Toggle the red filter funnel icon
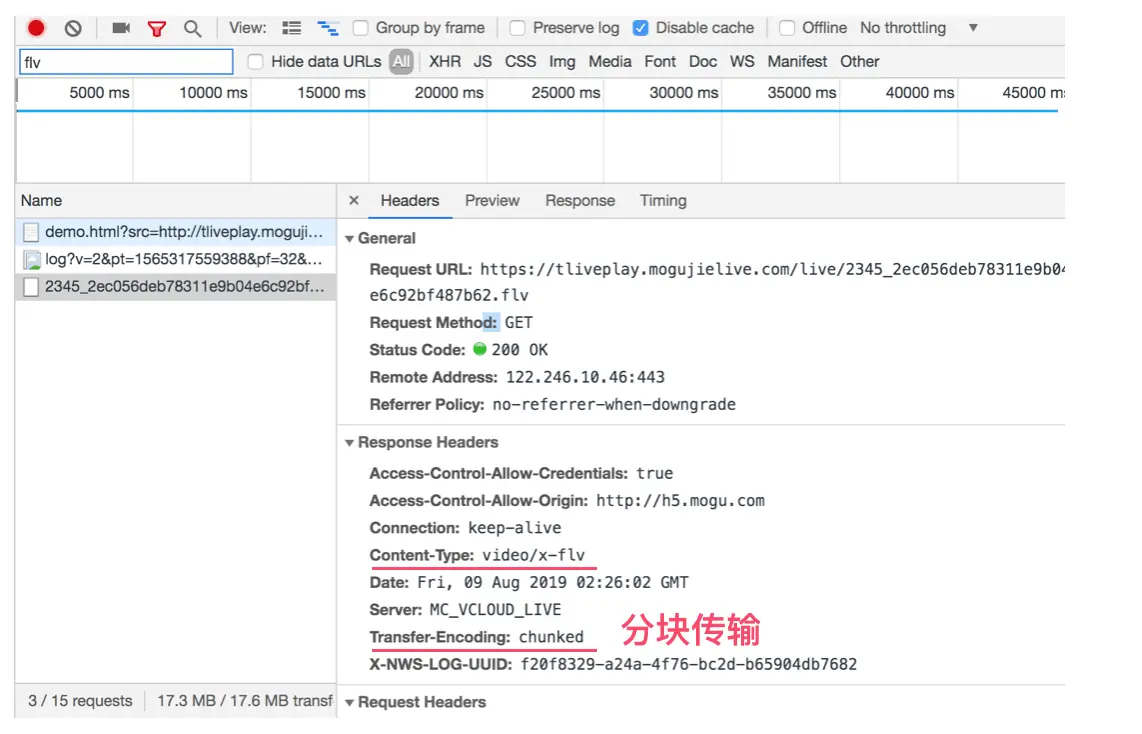 coord(157,29)
